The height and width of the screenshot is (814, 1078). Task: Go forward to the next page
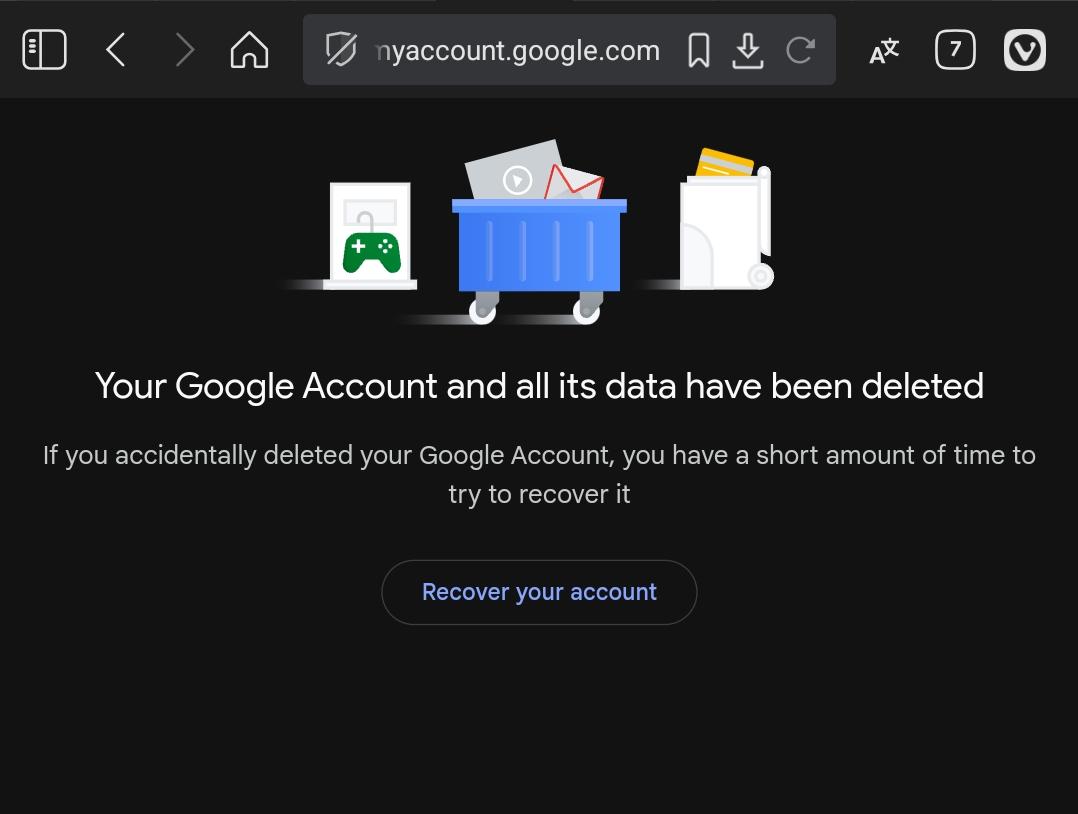click(x=184, y=50)
